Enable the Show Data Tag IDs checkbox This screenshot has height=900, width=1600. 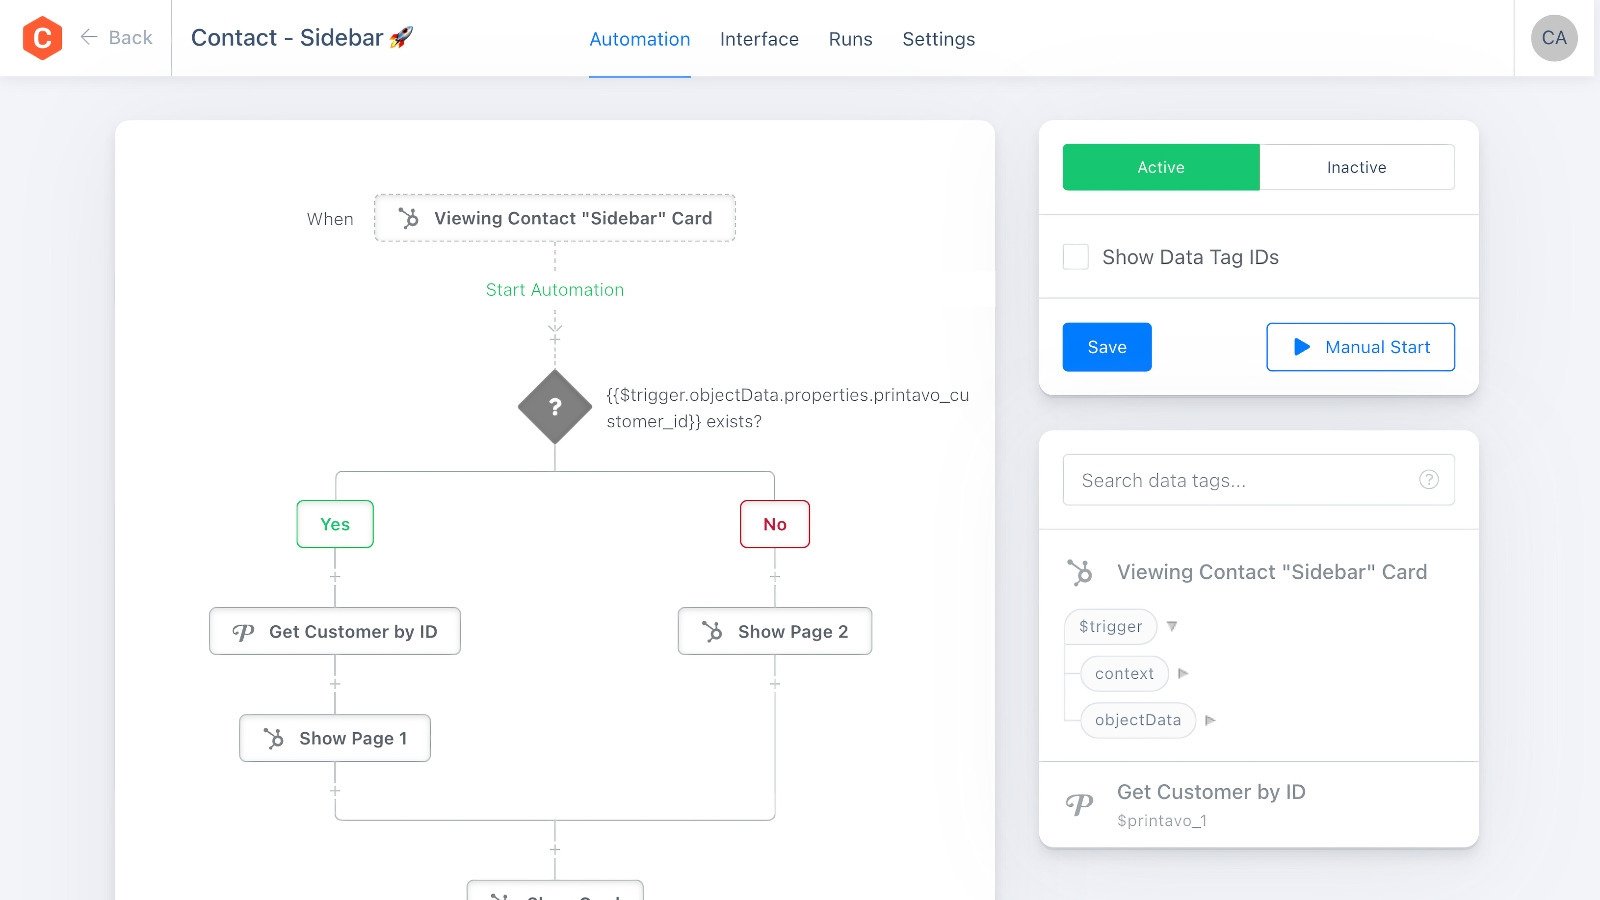tap(1076, 257)
